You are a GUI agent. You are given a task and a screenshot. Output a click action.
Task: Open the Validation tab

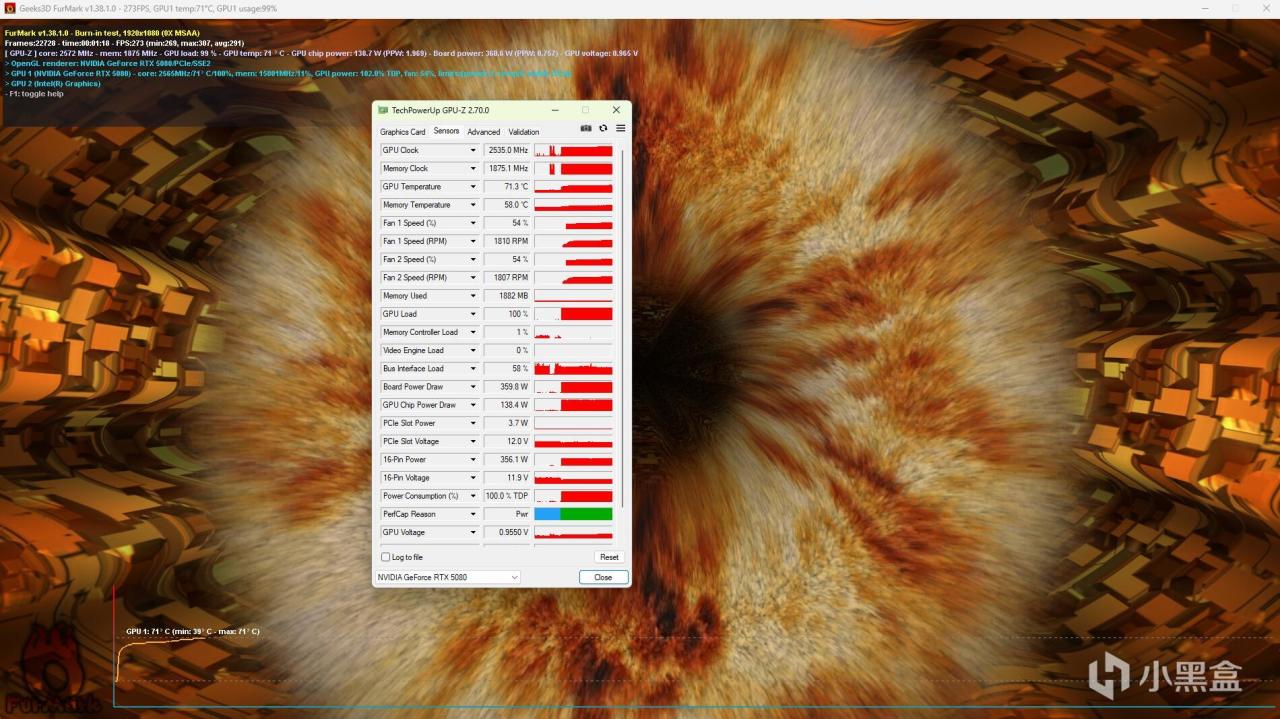524,132
